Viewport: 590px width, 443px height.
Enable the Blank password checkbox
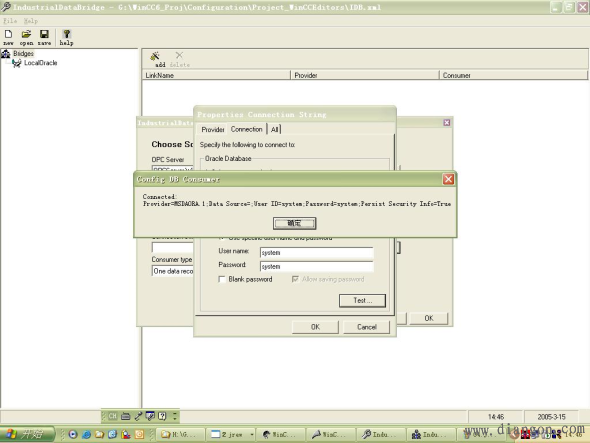coord(222,279)
